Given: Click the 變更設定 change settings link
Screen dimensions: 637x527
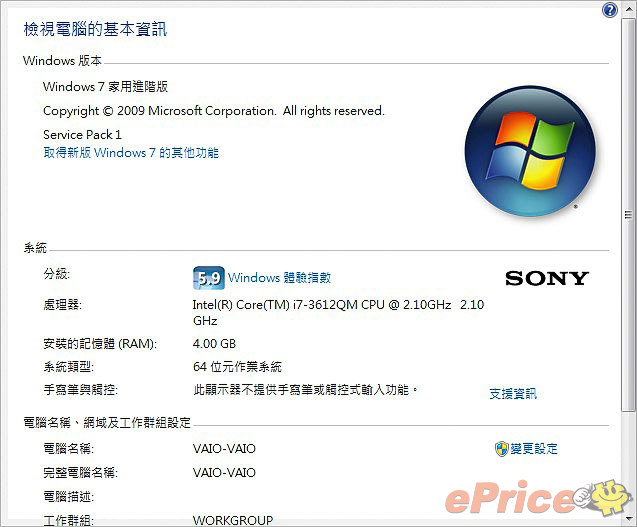Looking at the screenshot, I should [534, 449].
